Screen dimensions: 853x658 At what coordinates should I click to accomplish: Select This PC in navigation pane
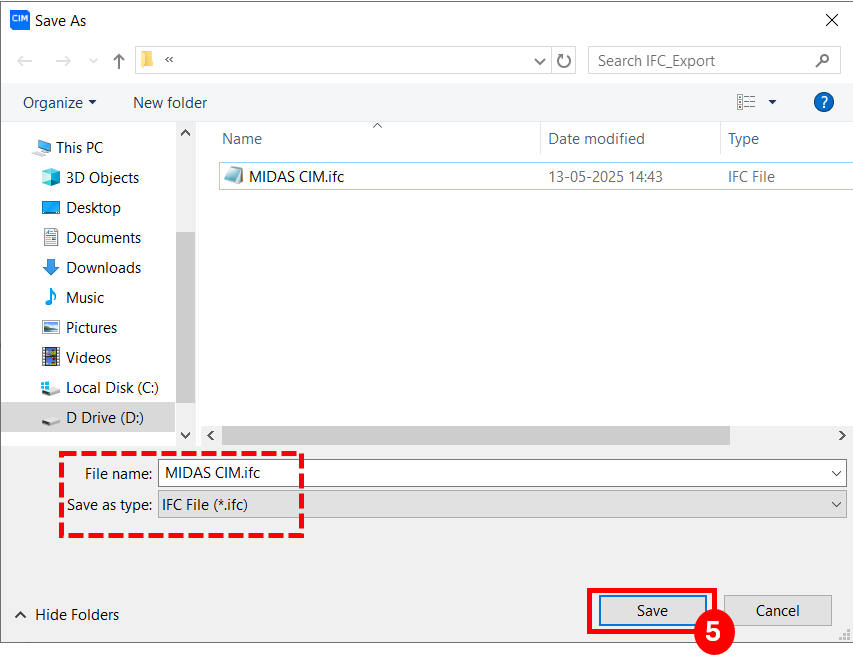(x=79, y=148)
